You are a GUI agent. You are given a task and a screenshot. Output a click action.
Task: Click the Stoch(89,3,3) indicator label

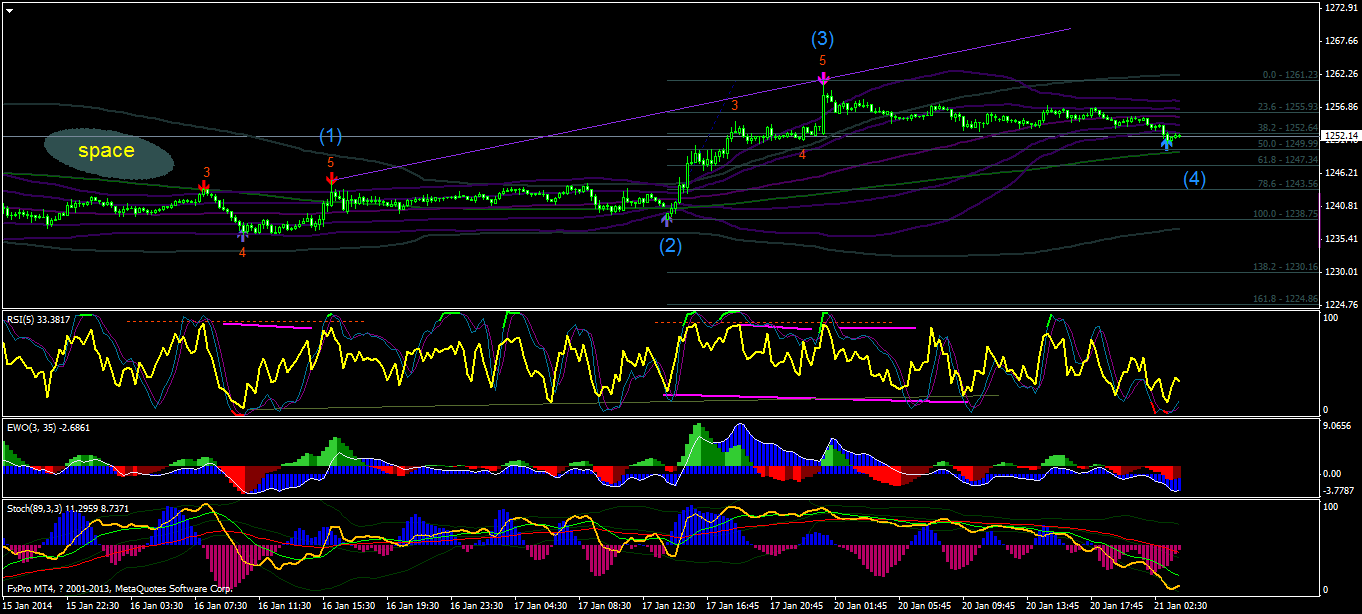pos(67,509)
